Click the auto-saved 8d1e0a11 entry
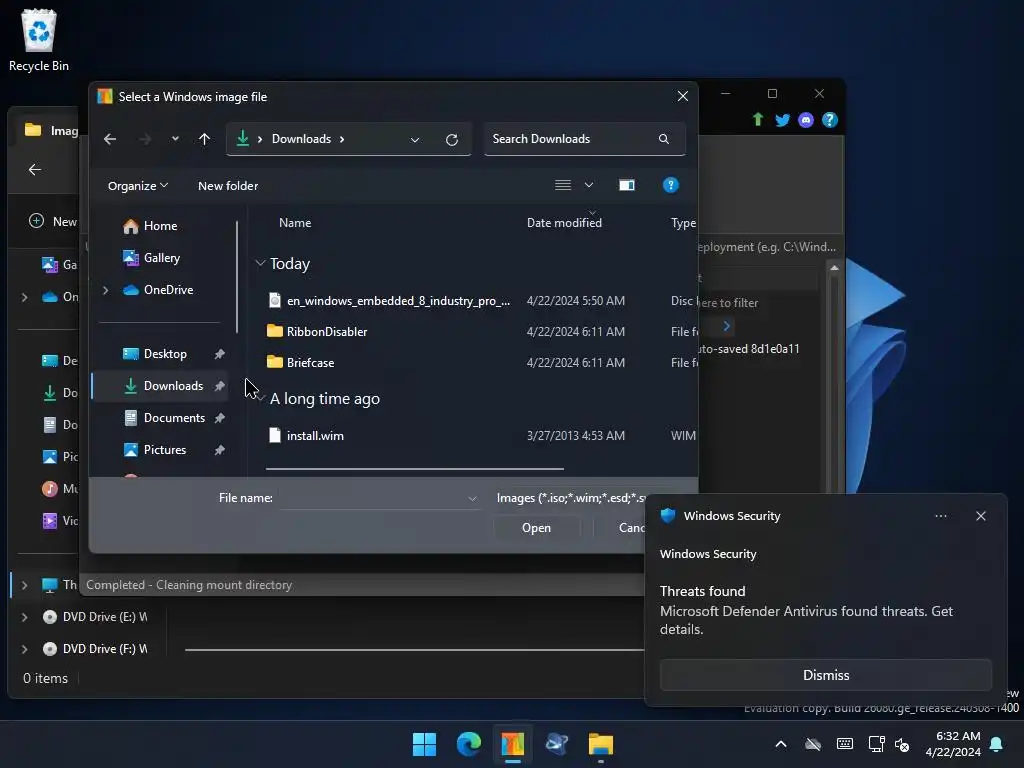This screenshot has width=1024, height=768. pyautogui.click(x=748, y=349)
